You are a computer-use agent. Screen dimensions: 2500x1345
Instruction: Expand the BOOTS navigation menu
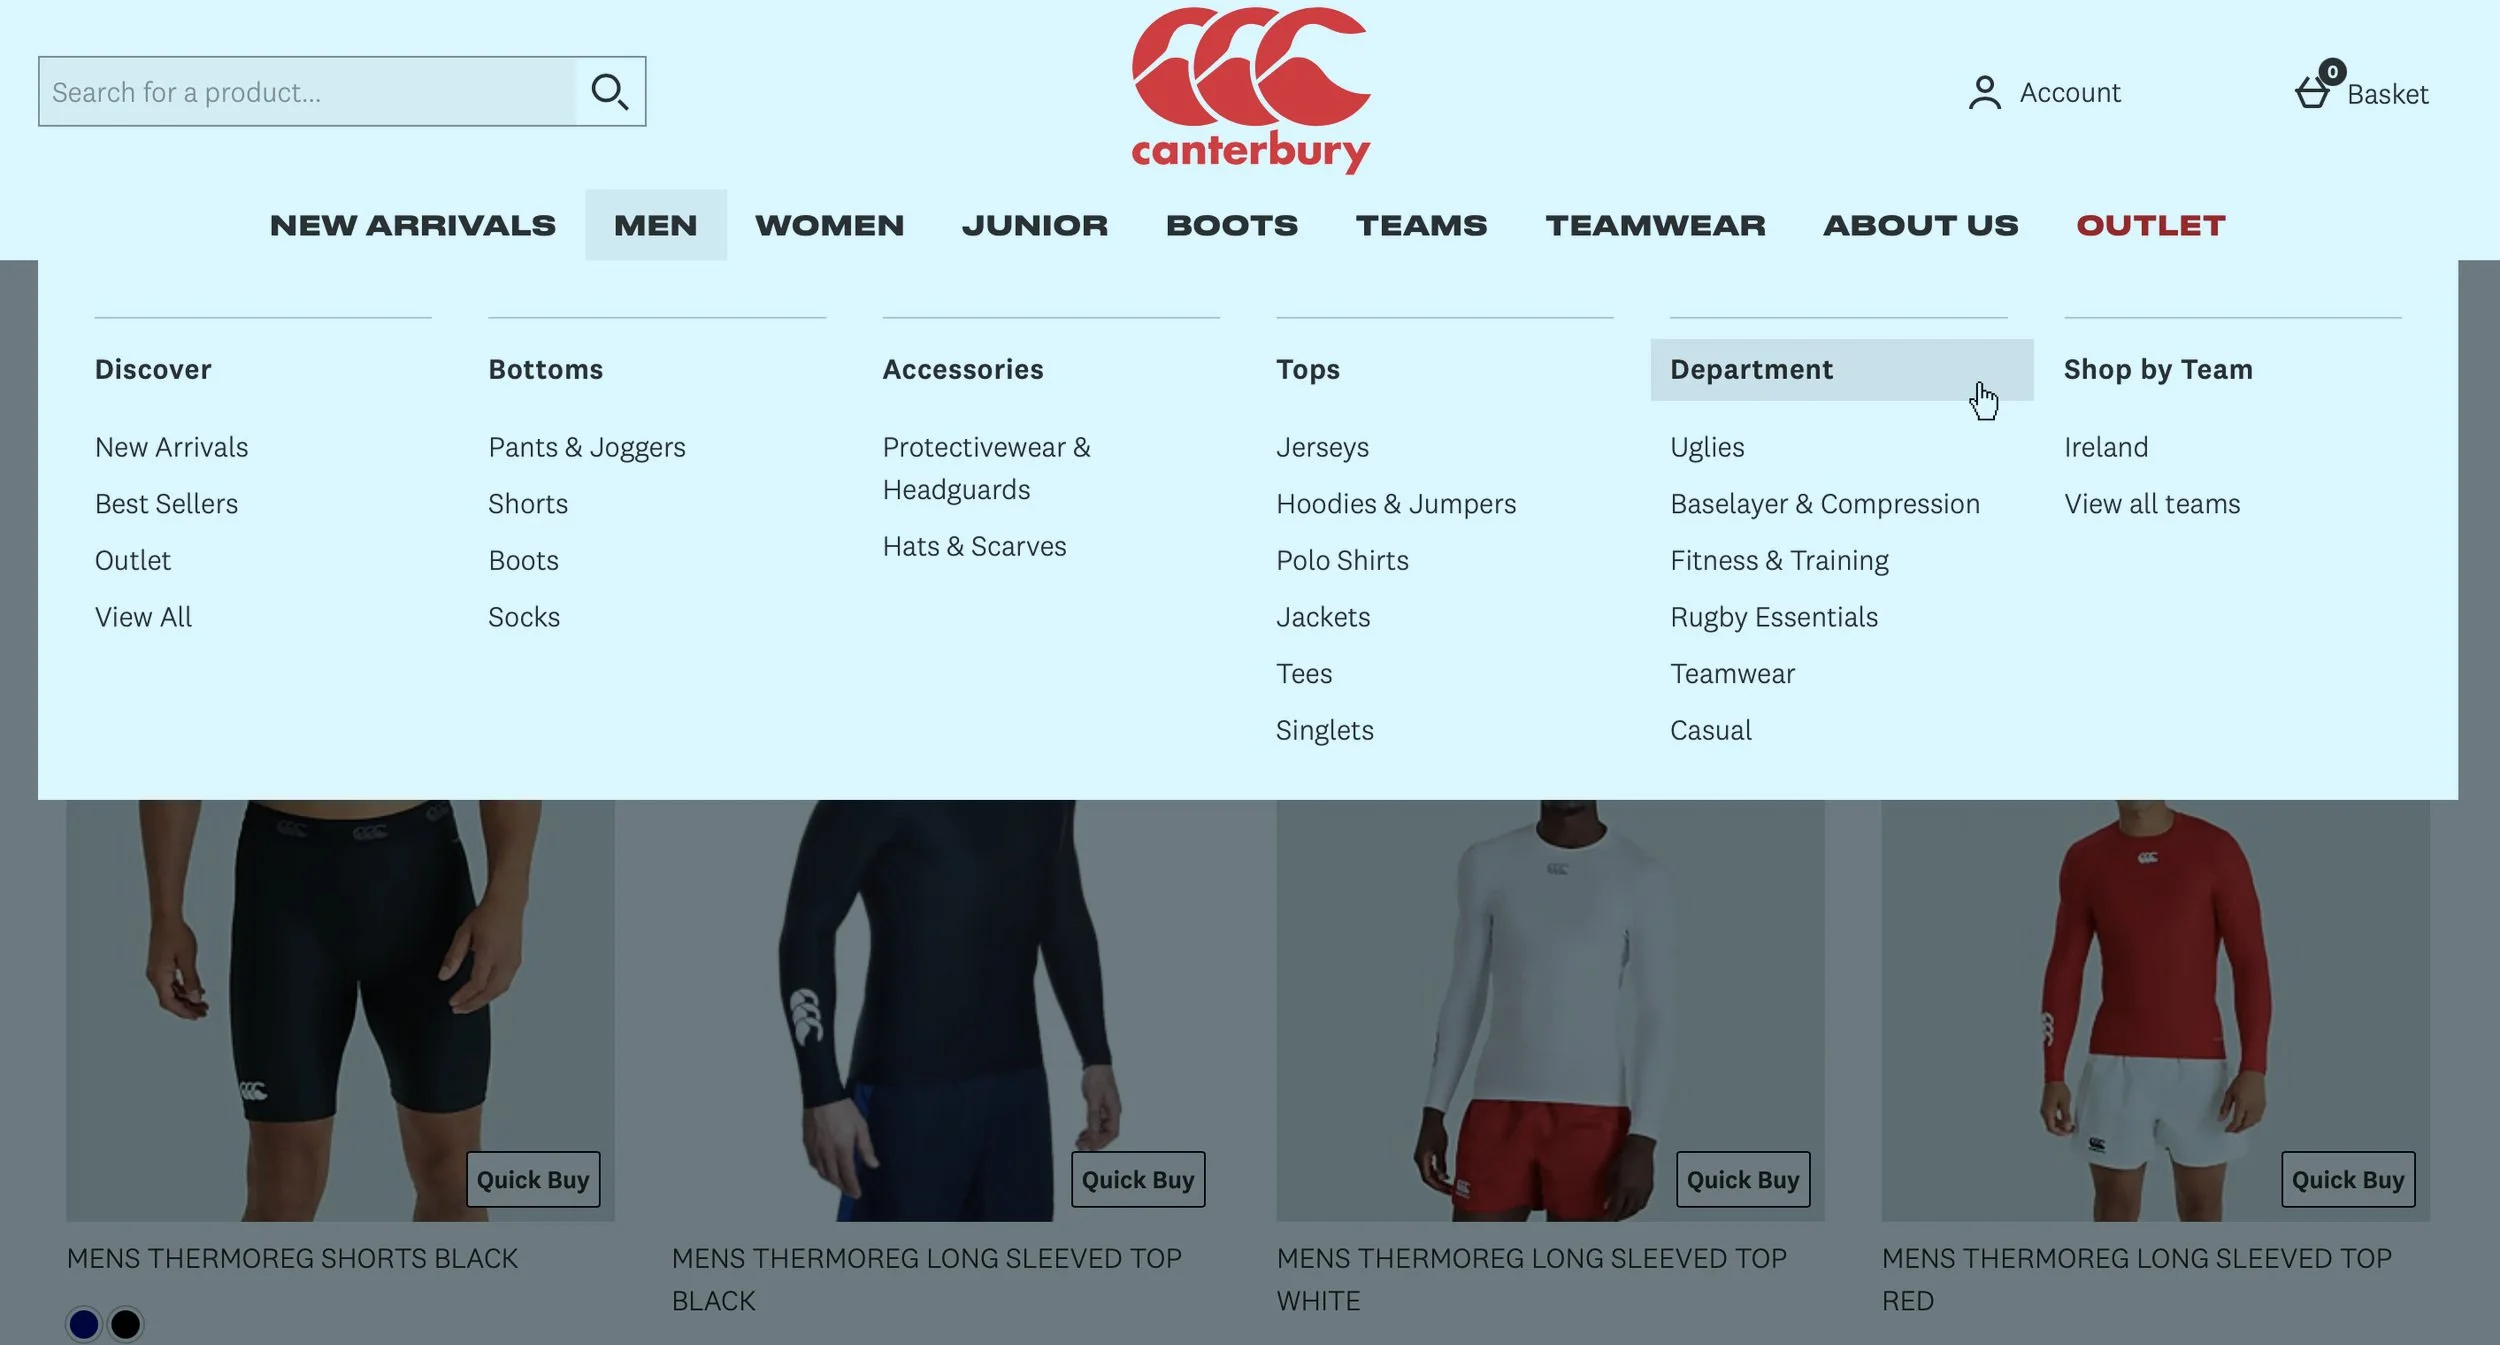point(1232,225)
